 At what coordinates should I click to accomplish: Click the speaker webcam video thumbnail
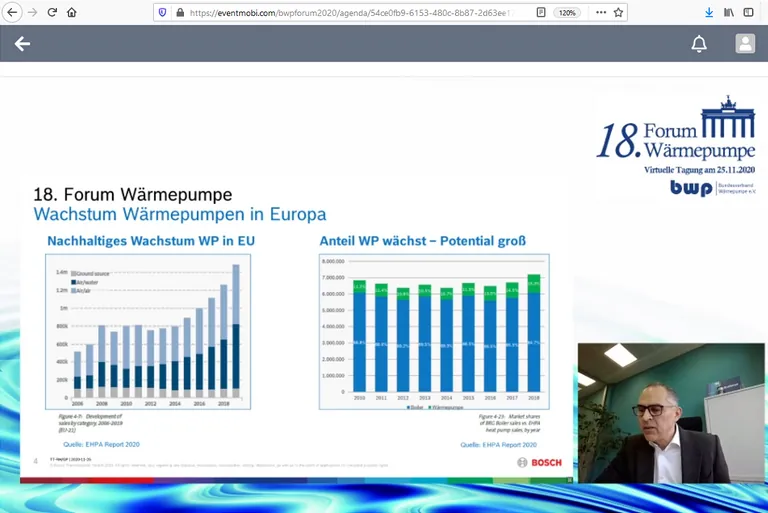click(670, 413)
